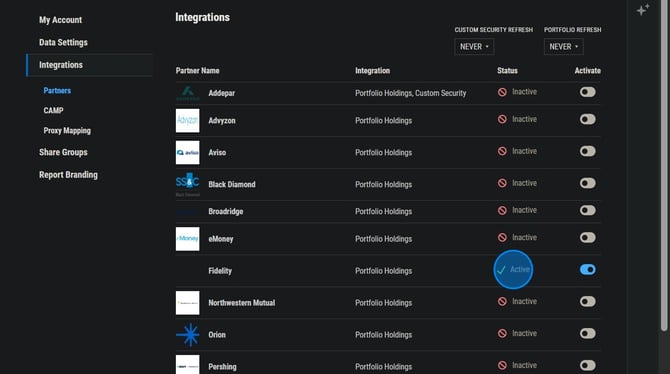This screenshot has width=670, height=374.
Task: Open the Custom Security Refresh dropdown
Action: (x=474, y=47)
